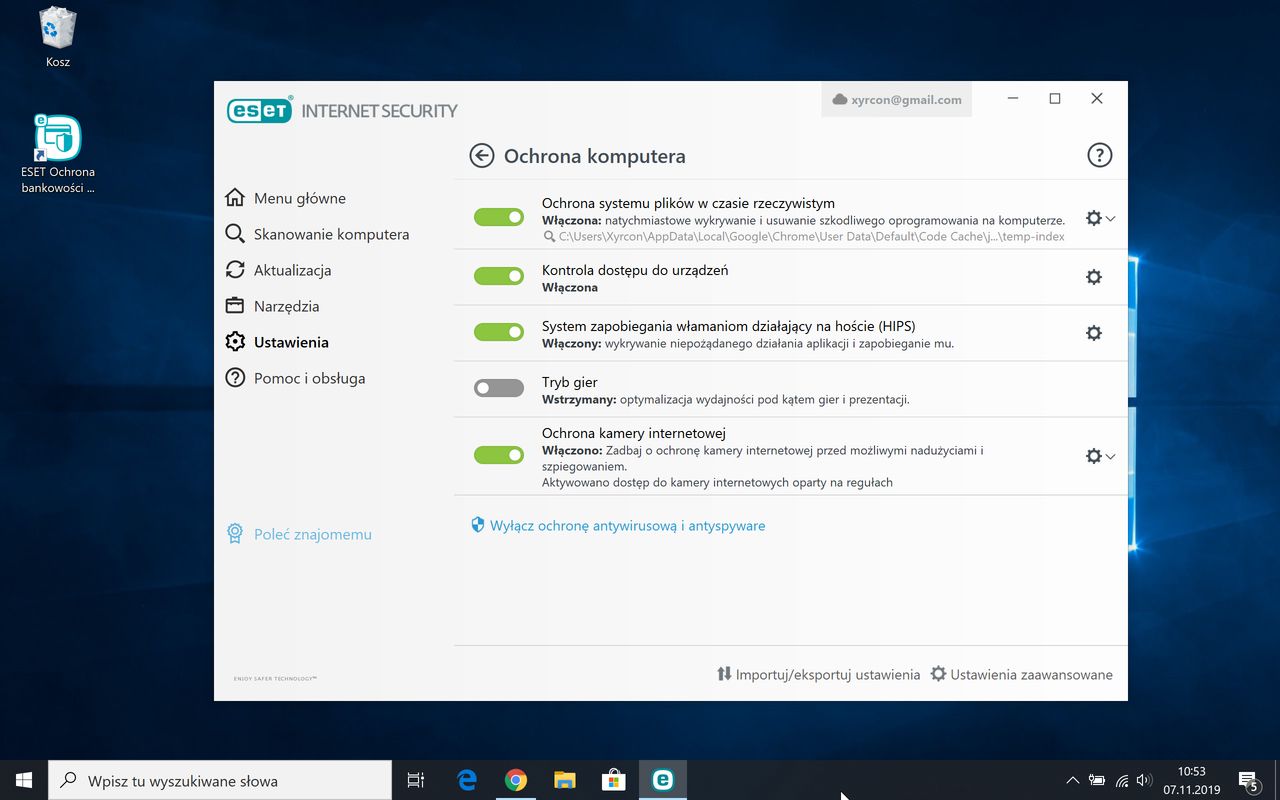Launch Google Chrome from taskbar
This screenshot has width=1280, height=800.
pyautogui.click(x=515, y=780)
